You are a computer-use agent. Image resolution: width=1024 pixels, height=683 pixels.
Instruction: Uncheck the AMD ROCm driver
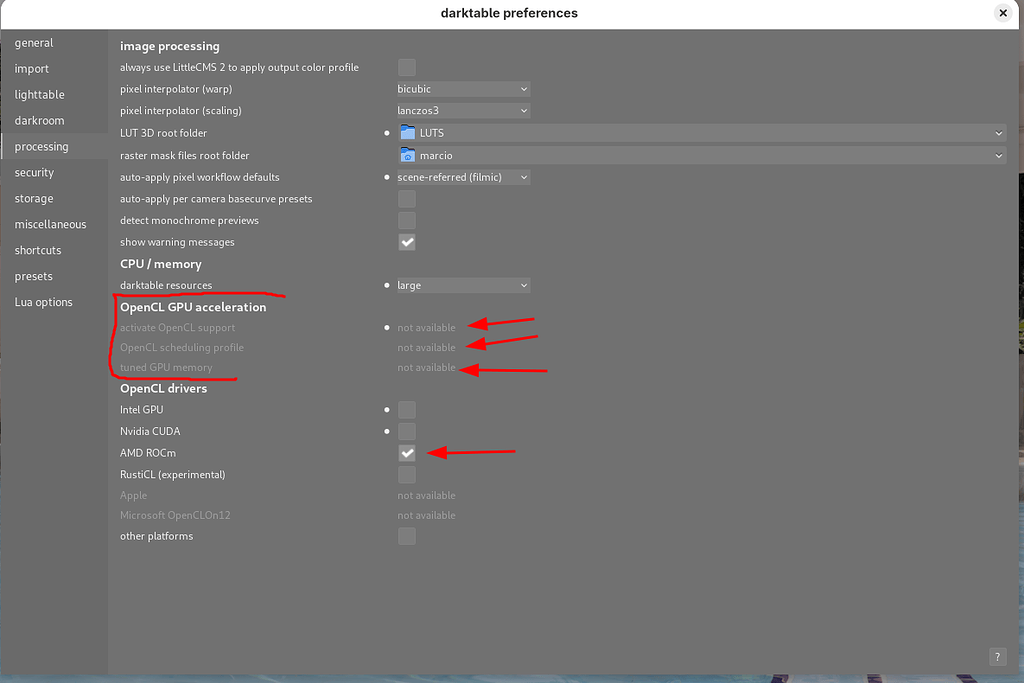pyautogui.click(x=407, y=453)
